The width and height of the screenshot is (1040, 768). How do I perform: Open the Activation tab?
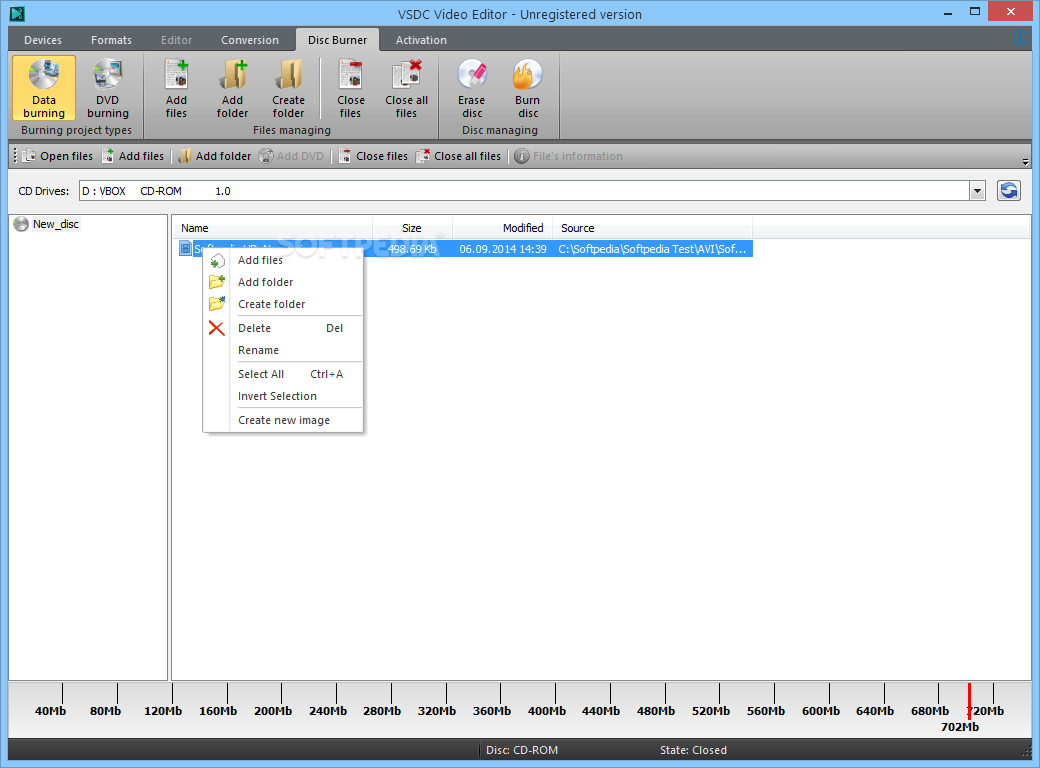click(x=421, y=40)
